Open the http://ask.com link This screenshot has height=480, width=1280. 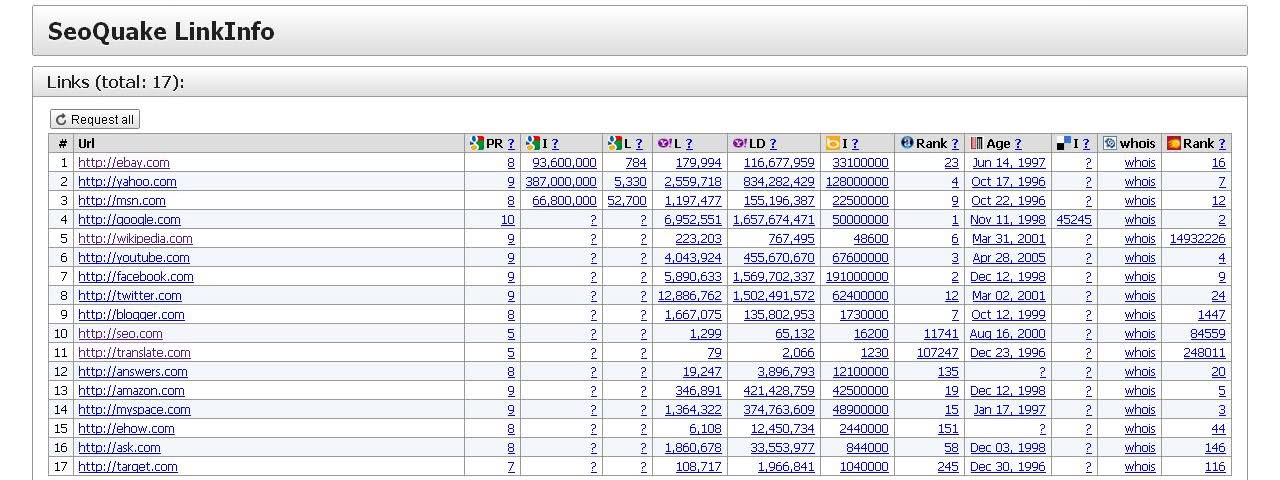tap(119, 448)
